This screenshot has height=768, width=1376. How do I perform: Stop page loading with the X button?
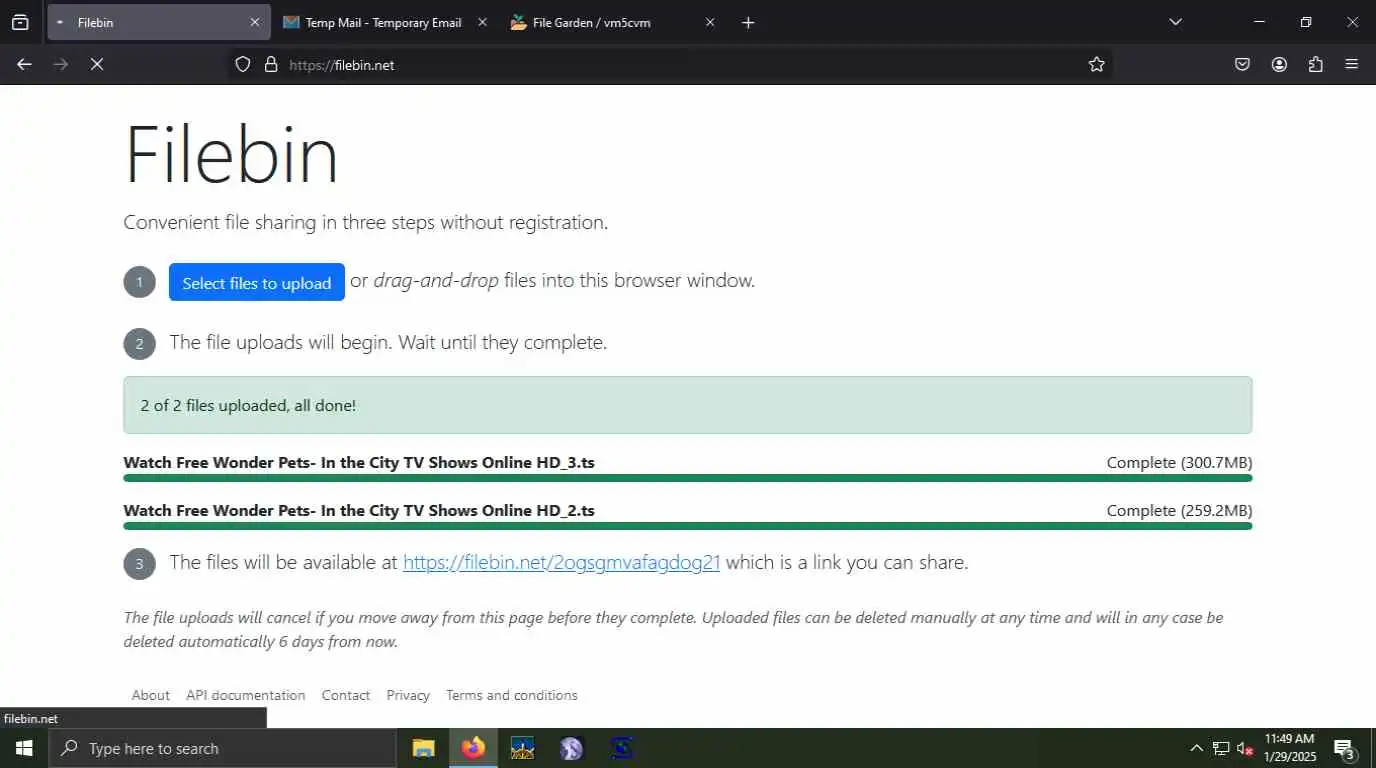point(97,64)
